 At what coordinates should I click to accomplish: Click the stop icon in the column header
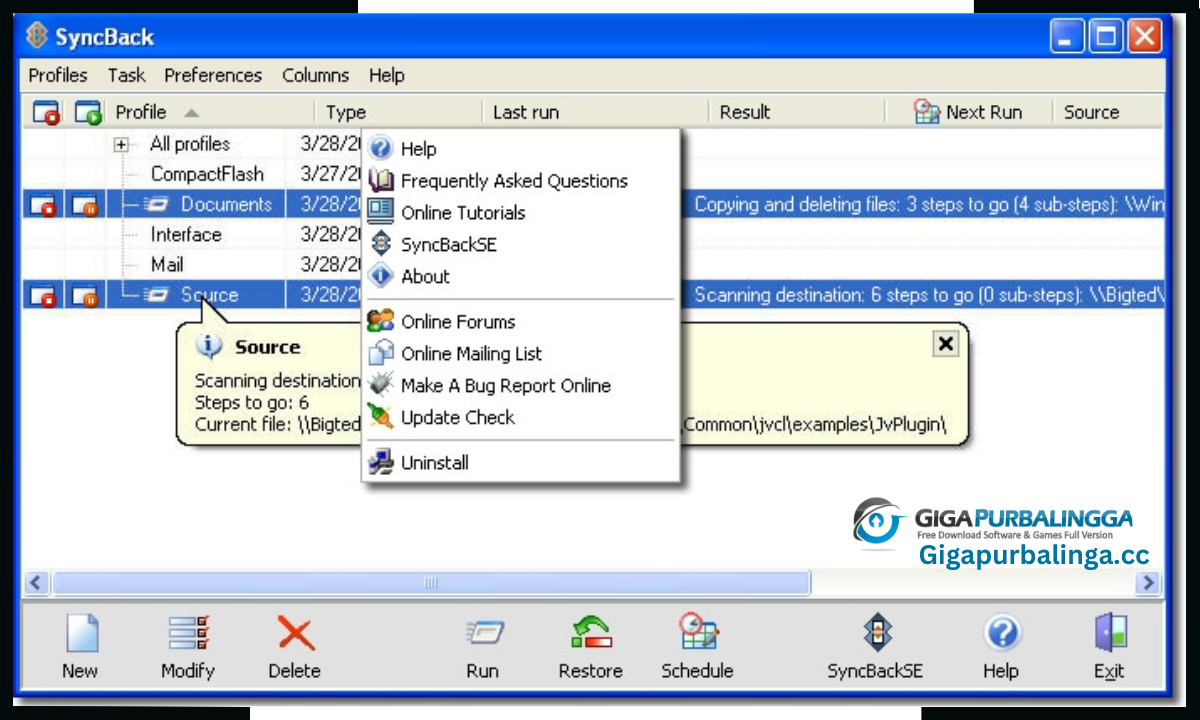[46, 112]
